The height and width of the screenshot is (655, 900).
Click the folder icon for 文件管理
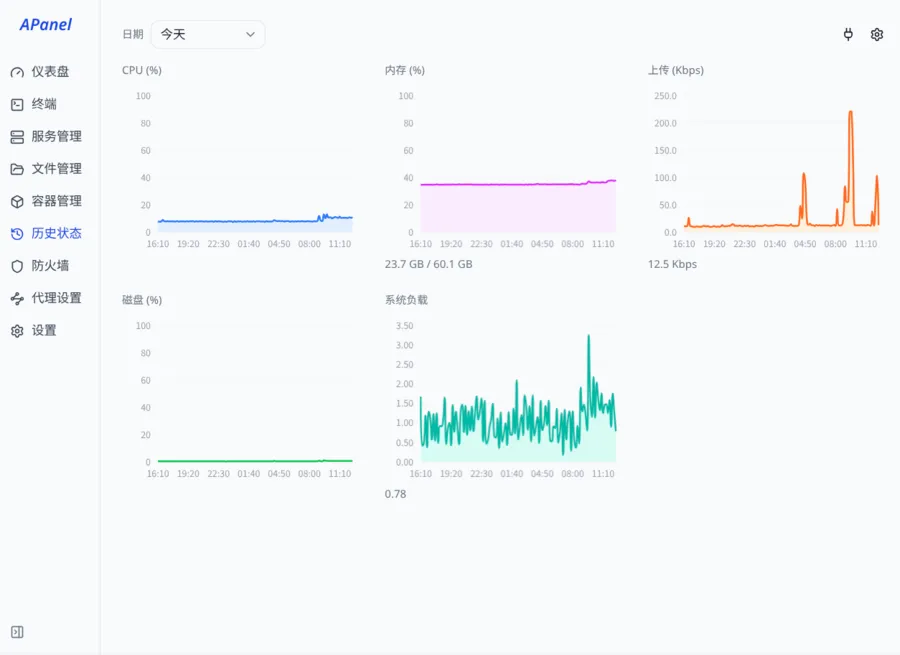tap(17, 169)
